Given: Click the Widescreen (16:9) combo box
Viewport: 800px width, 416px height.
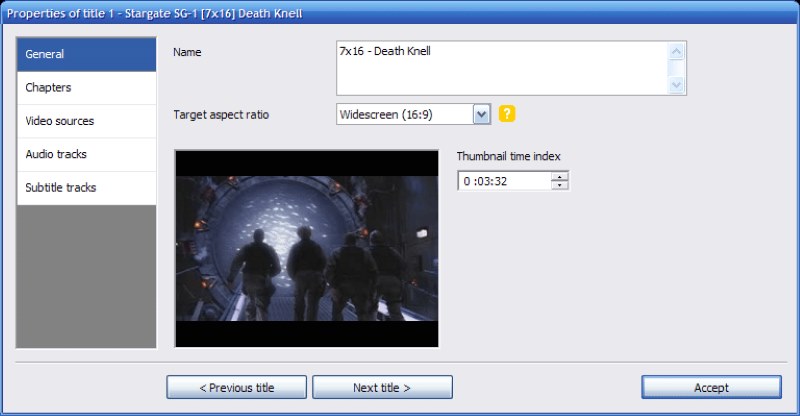Looking at the screenshot, I should (x=413, y=114).
